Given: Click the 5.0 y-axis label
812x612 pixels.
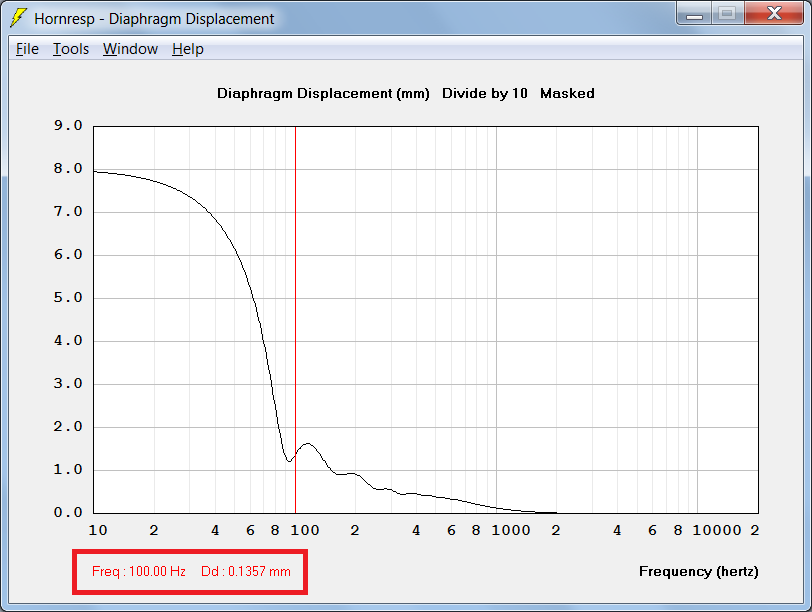Looking at the screenshot, I should click(x=68, y=298).
